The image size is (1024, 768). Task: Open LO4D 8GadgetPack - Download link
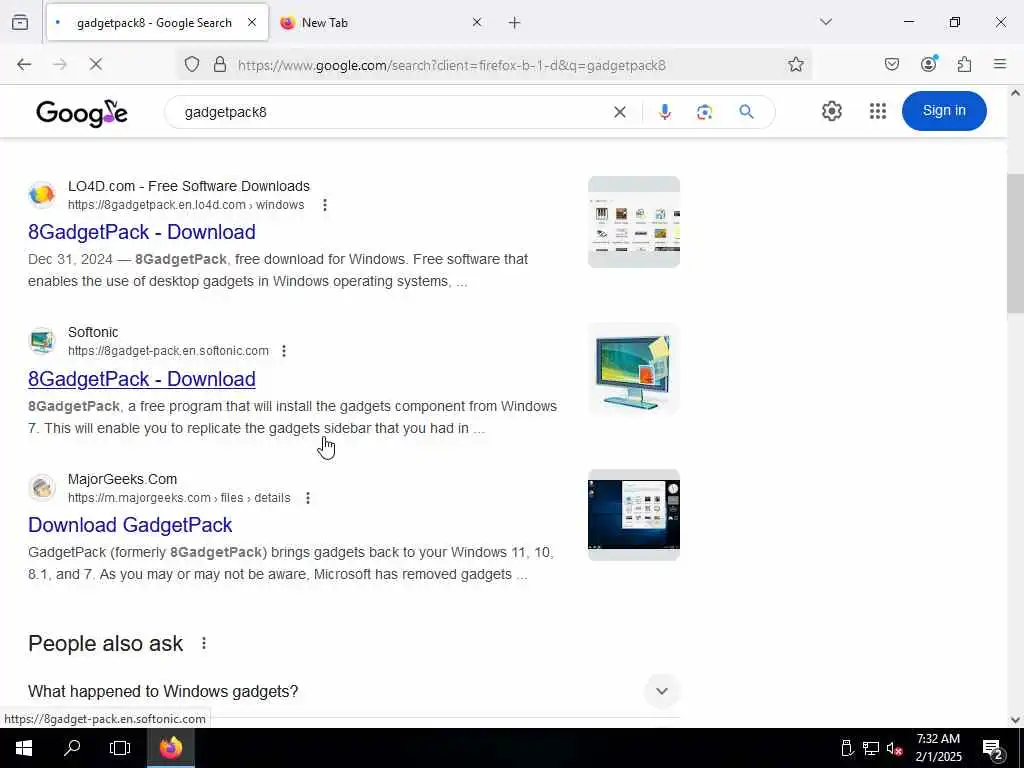(142, 232)
